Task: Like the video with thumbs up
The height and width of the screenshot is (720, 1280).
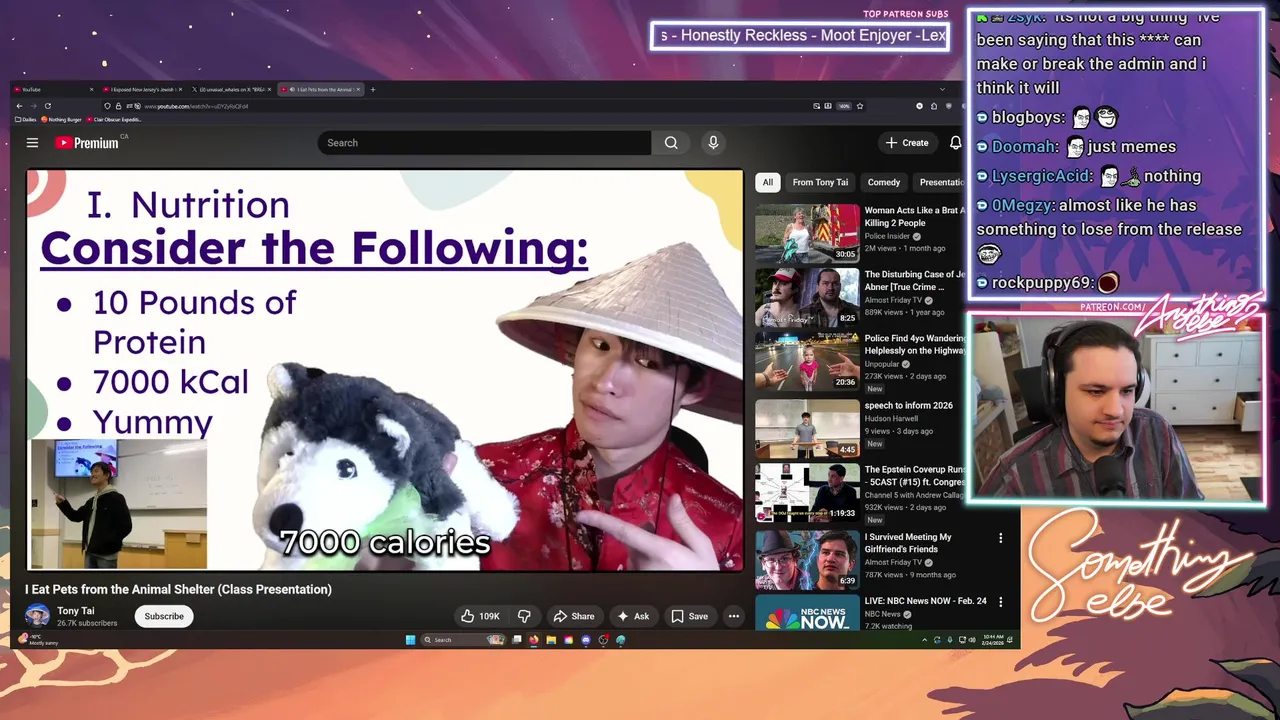Action: (480, 616)
